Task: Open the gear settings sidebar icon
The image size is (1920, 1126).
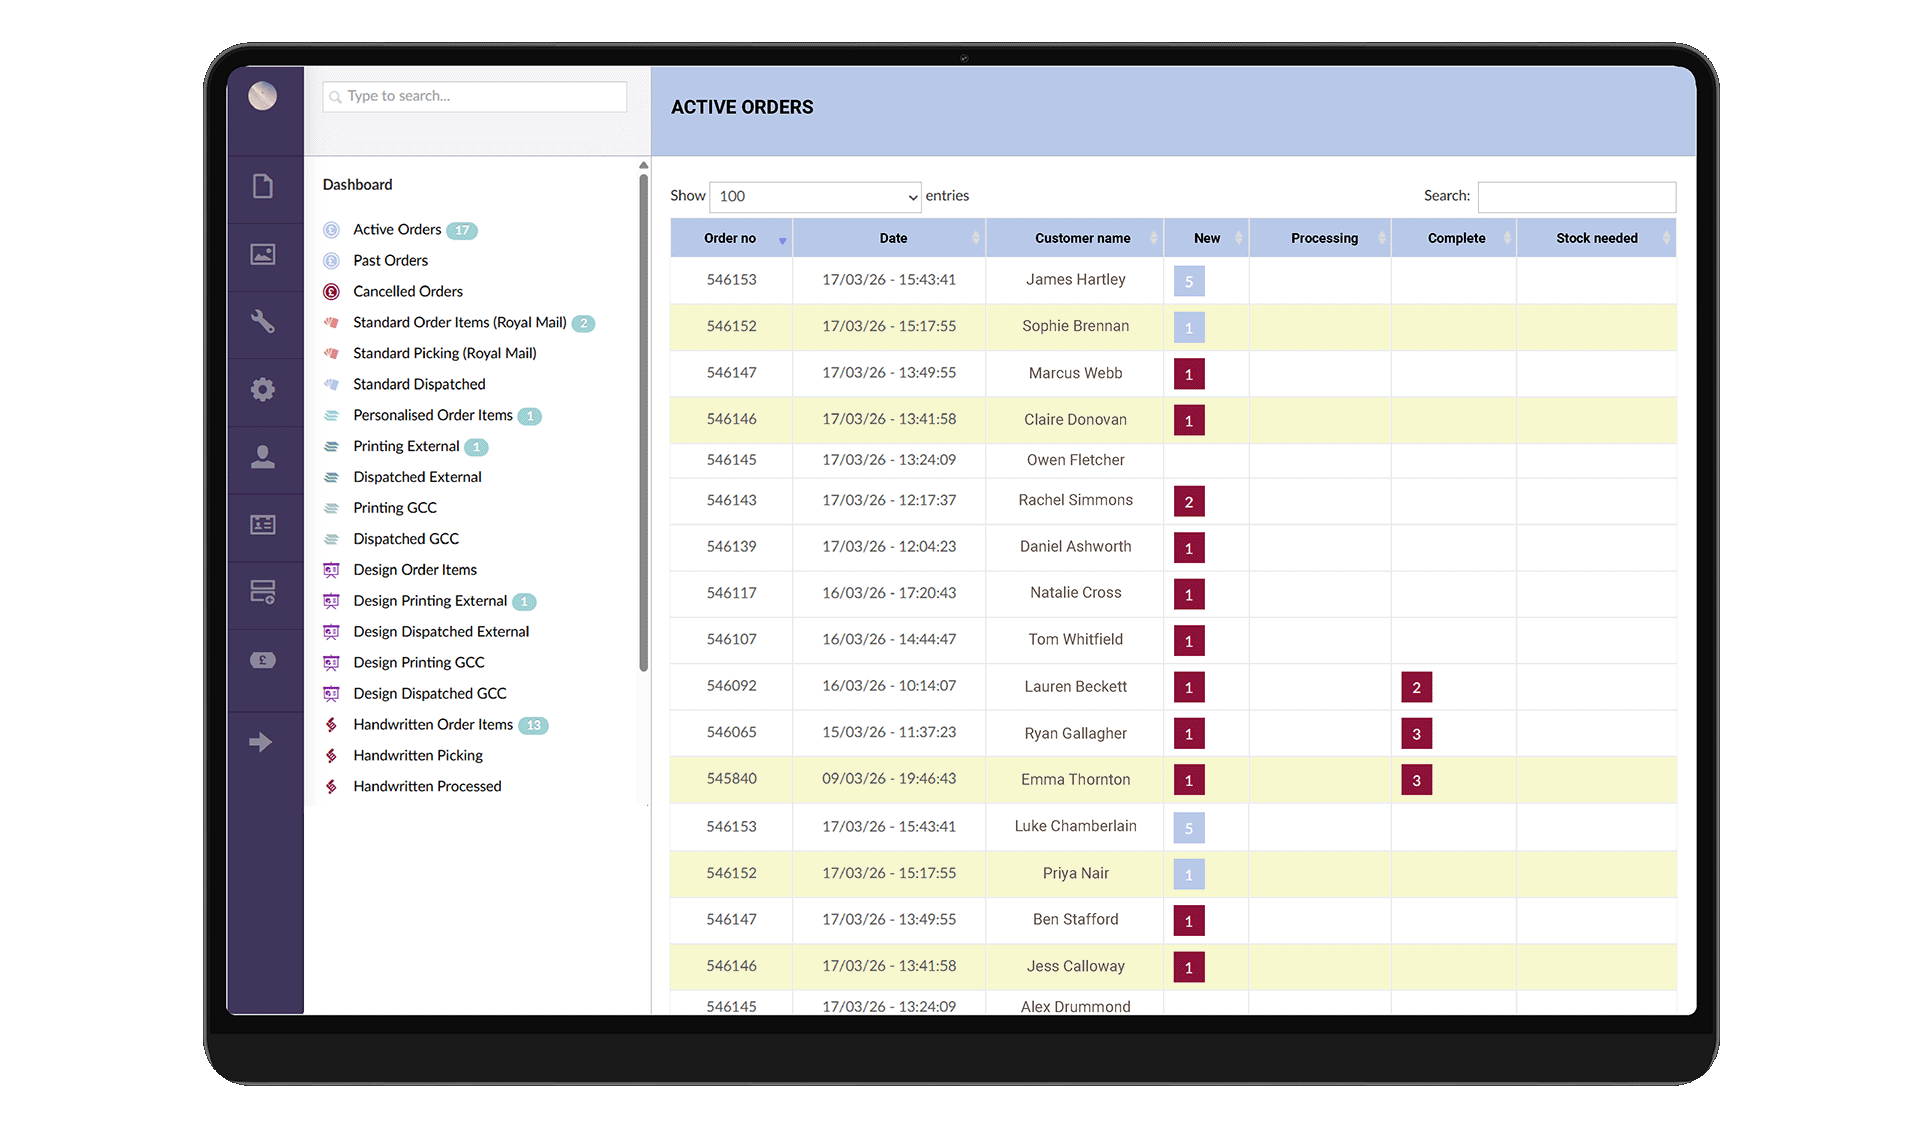Action: (263, 389)
